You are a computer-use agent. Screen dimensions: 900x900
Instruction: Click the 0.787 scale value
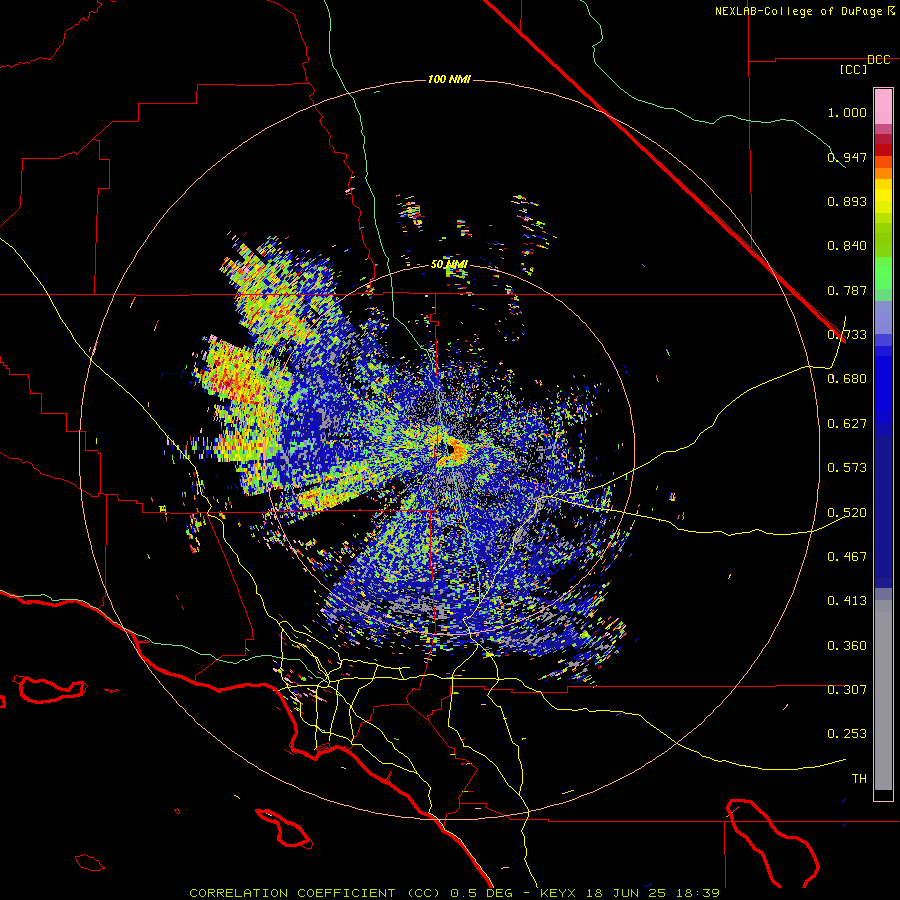(x=847, y=290)
